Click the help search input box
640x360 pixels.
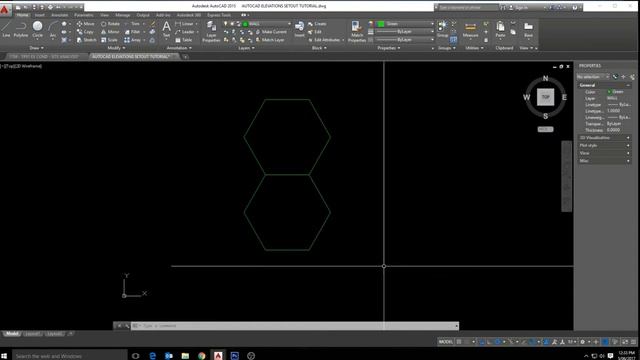[x=468, y=7]
